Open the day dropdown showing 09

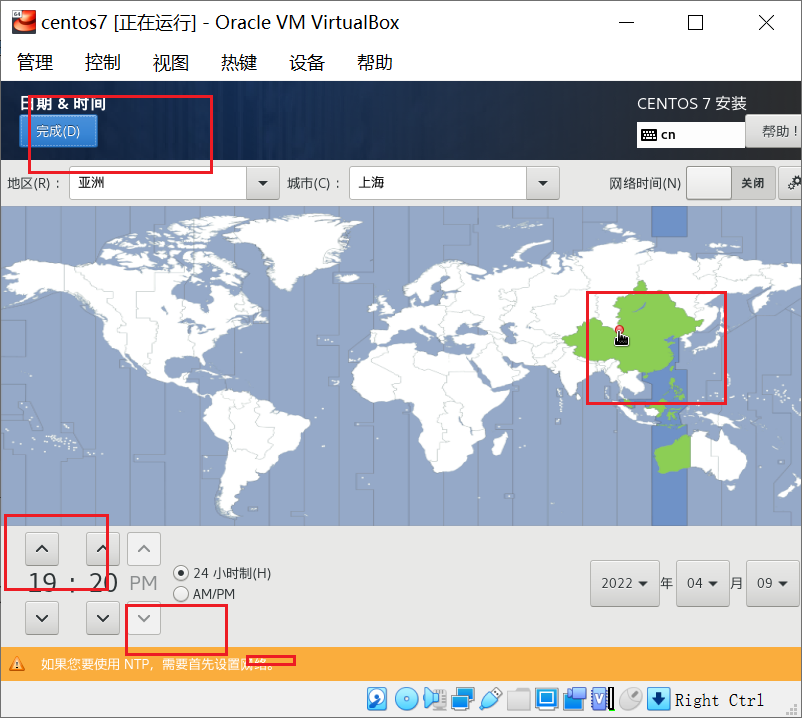coord(772,583)
